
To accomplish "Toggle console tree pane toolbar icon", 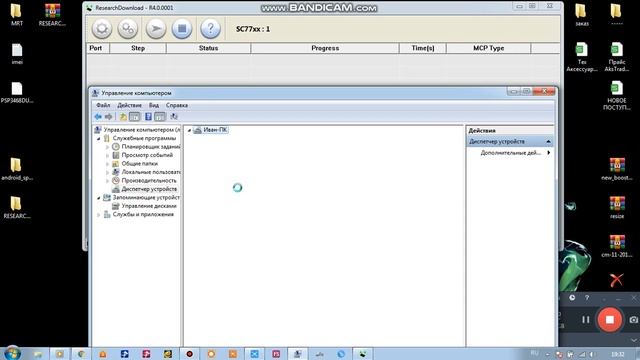I will pyautogui.click(x=134, y=117).
